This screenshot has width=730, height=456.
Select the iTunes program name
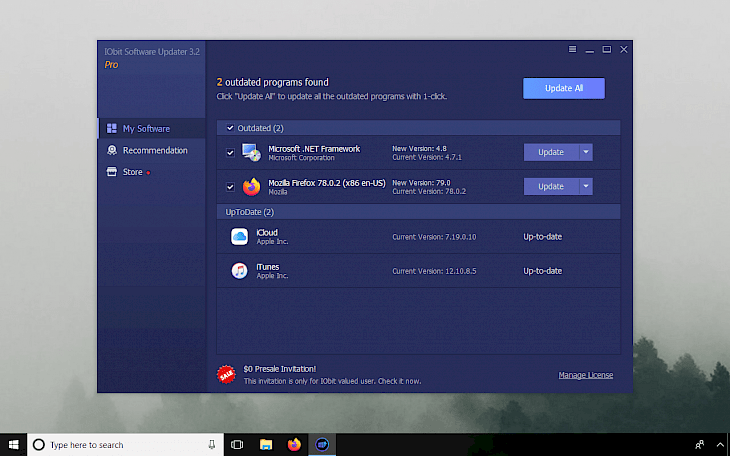268,267
